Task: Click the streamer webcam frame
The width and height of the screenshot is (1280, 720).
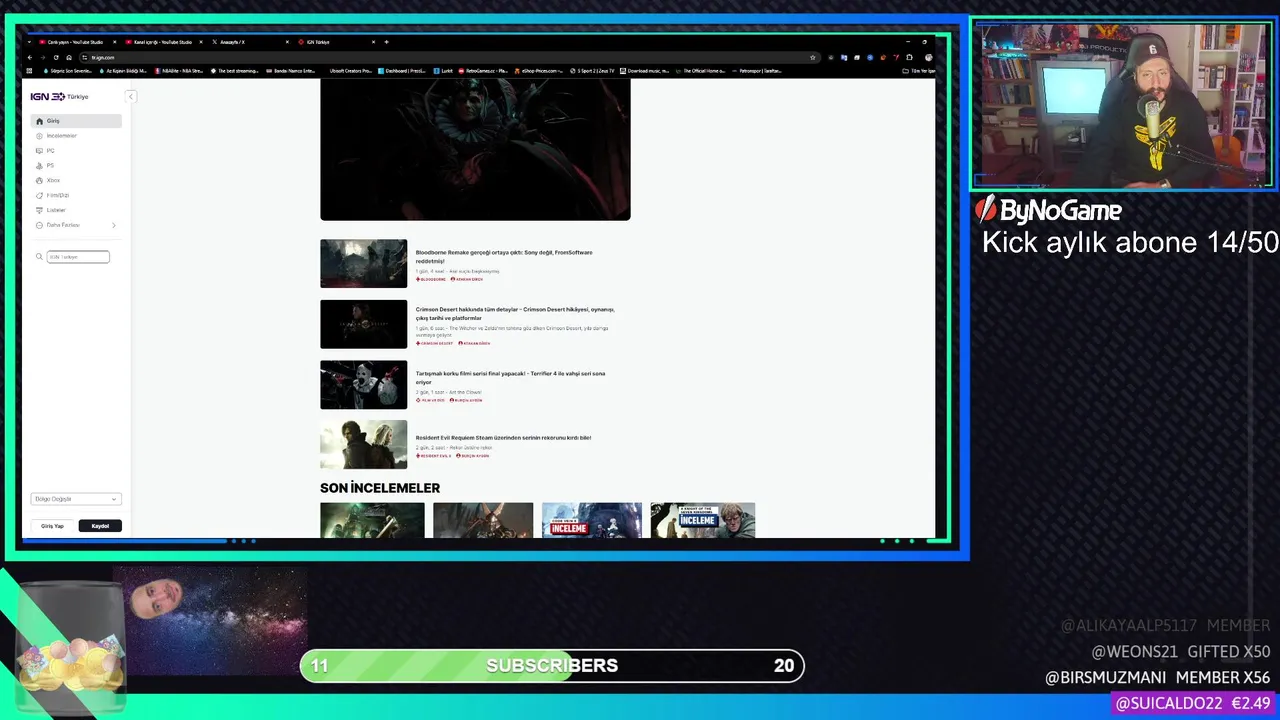Action: pos(1122,104)
